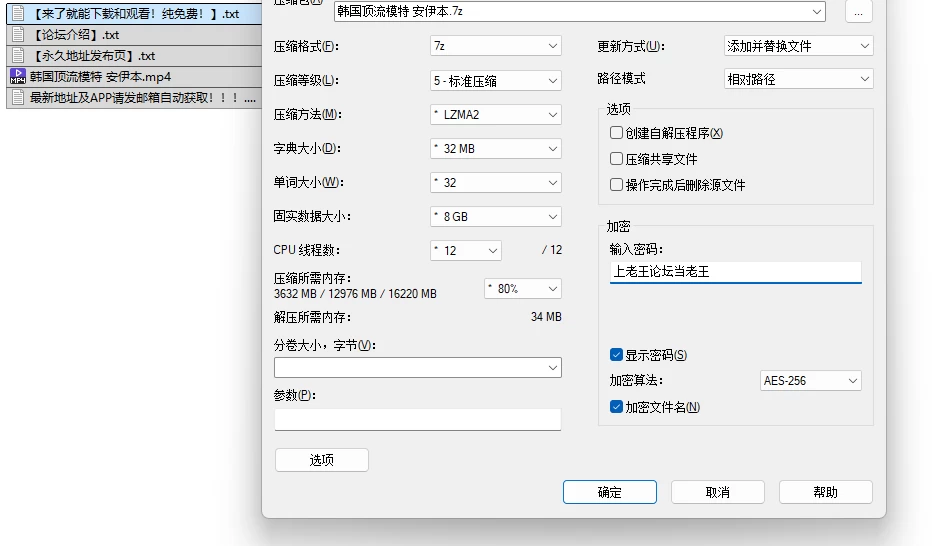
Task: Click the text file icon next to 【论坛介绍】.txt
Action: pyautogui.click(x=18, y=35)
